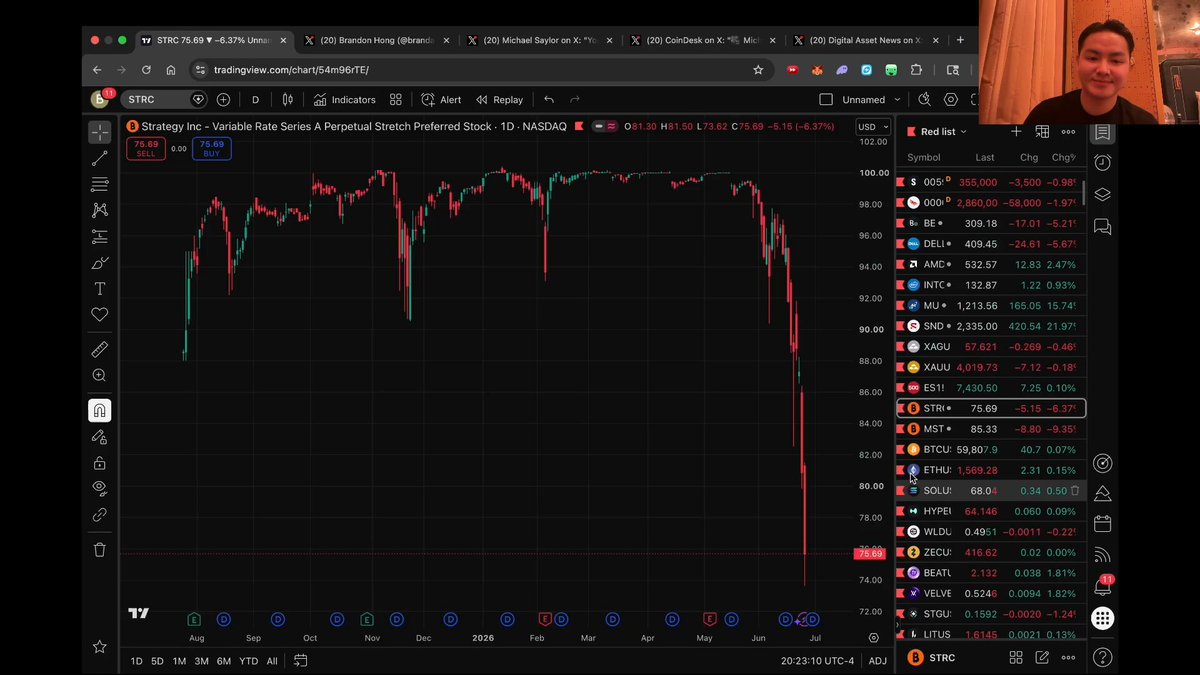Open the layout templates grid icon

pos(396,100)
